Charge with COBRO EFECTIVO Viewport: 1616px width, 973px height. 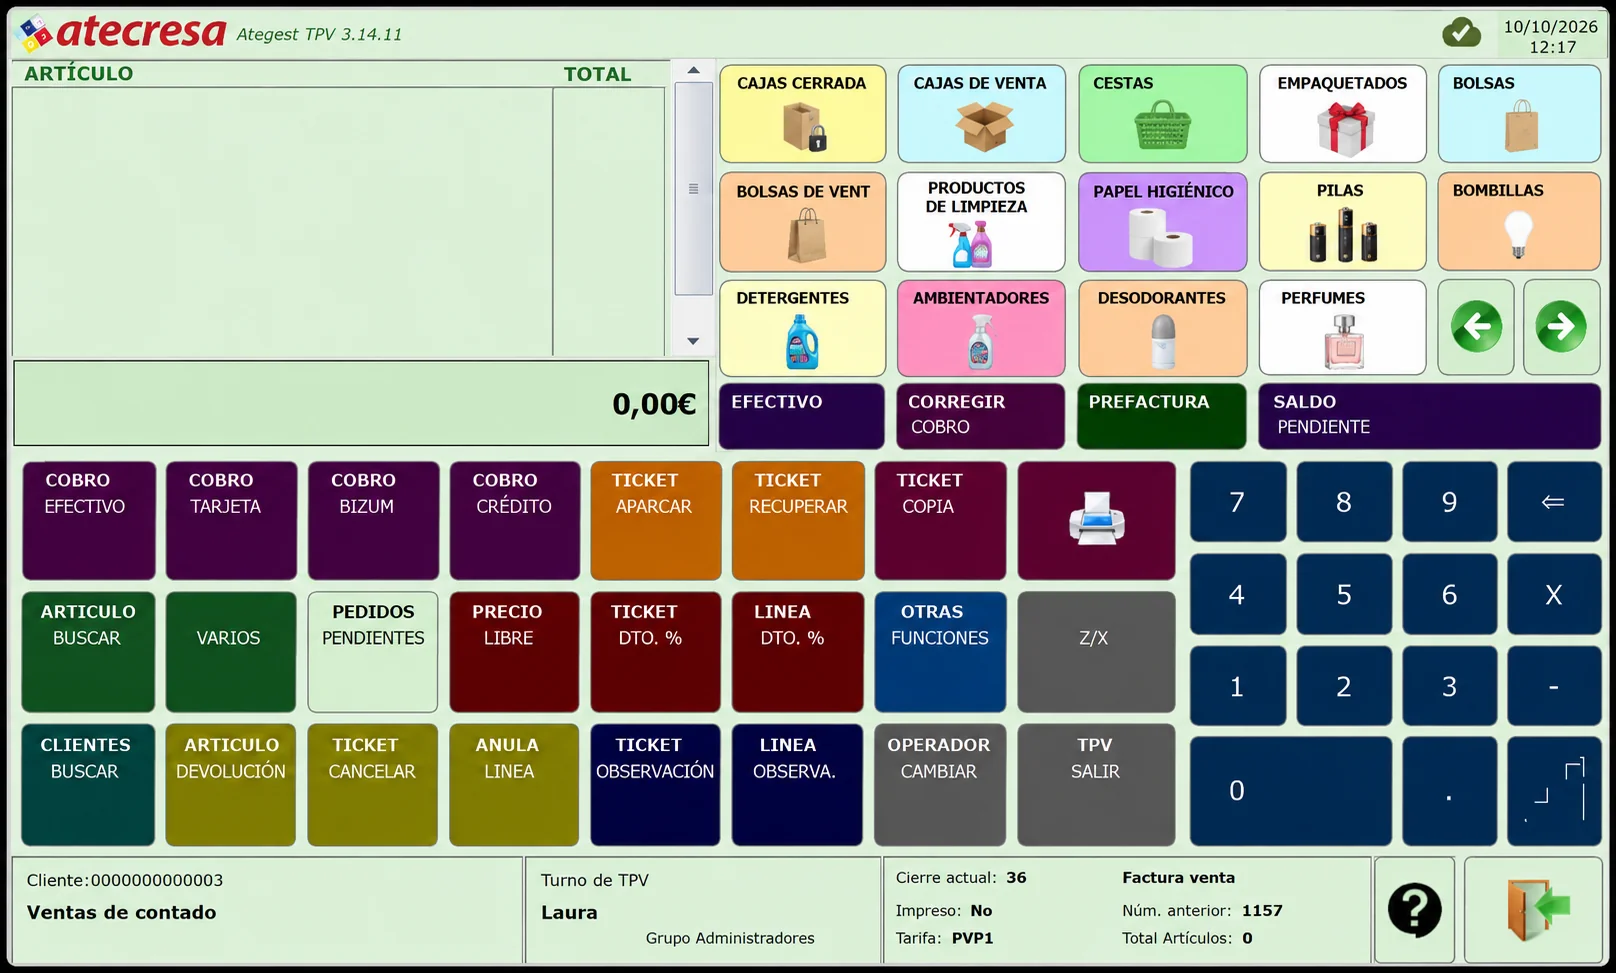pos(89,520)
